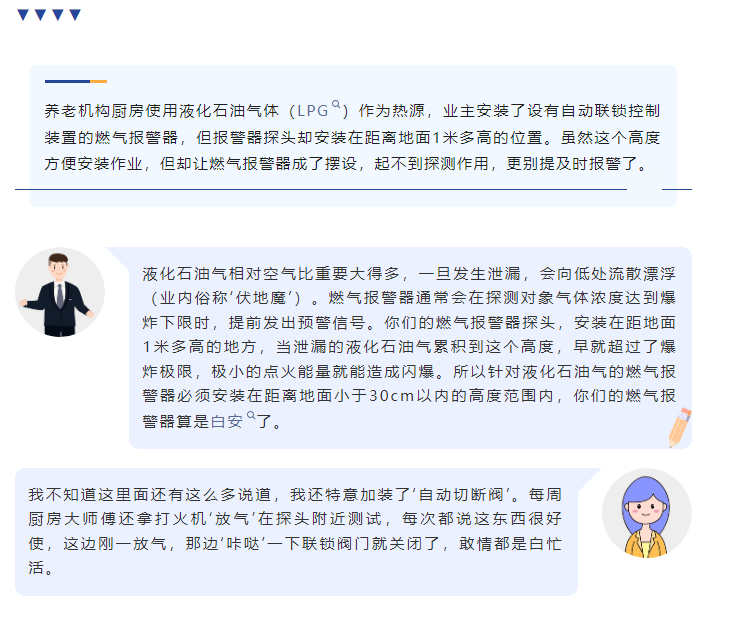Click the search icon beside 白安
Viewport: 735px width, 627px height.
click(x=251, y=415)
